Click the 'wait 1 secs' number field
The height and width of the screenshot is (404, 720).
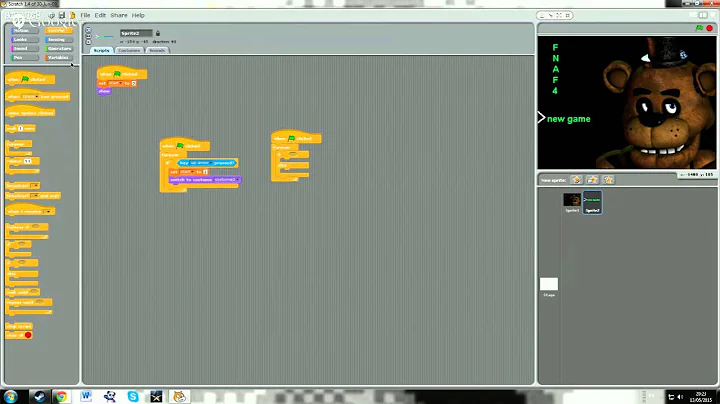point(20,129)
